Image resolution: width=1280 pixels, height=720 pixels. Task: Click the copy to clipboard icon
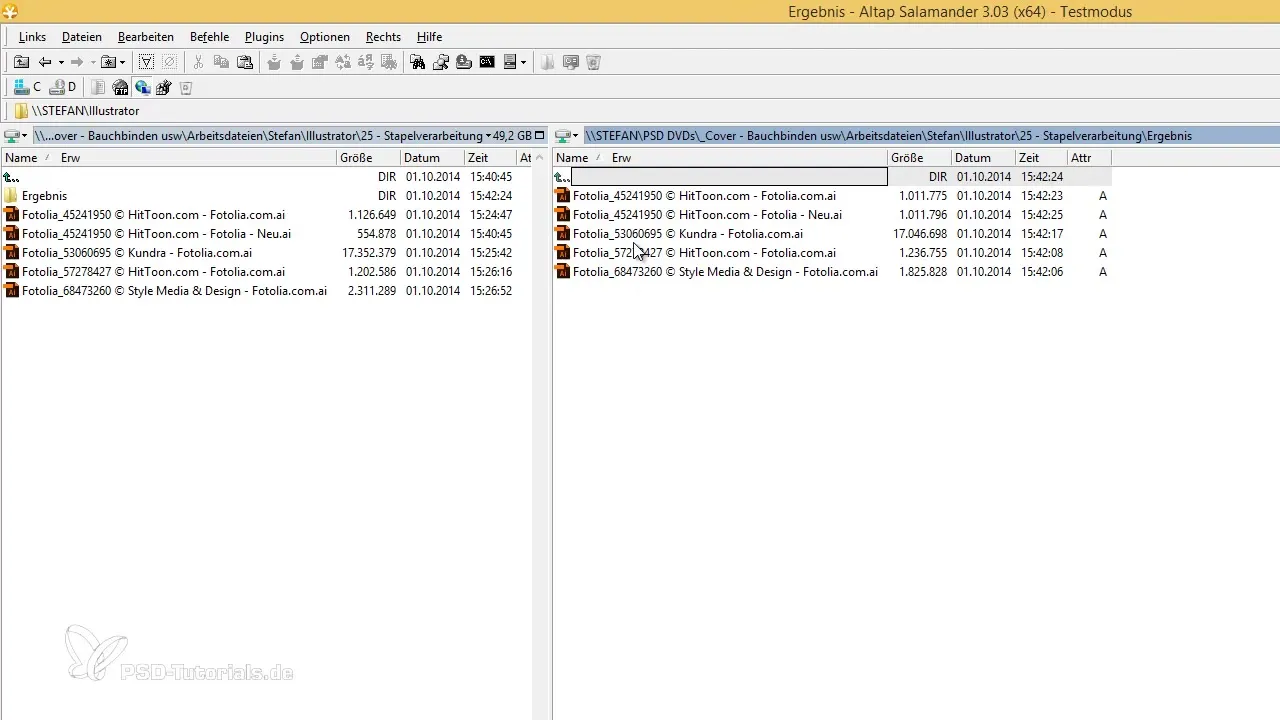coord(221,62)
